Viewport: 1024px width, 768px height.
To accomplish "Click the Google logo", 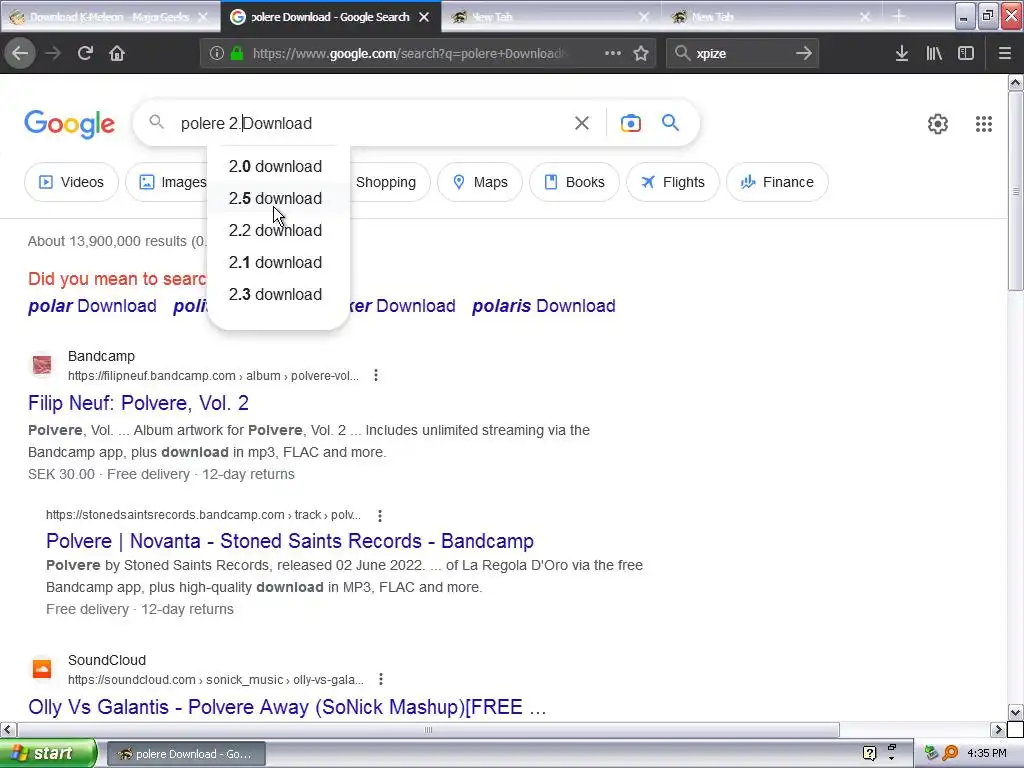I will point(69,124).
